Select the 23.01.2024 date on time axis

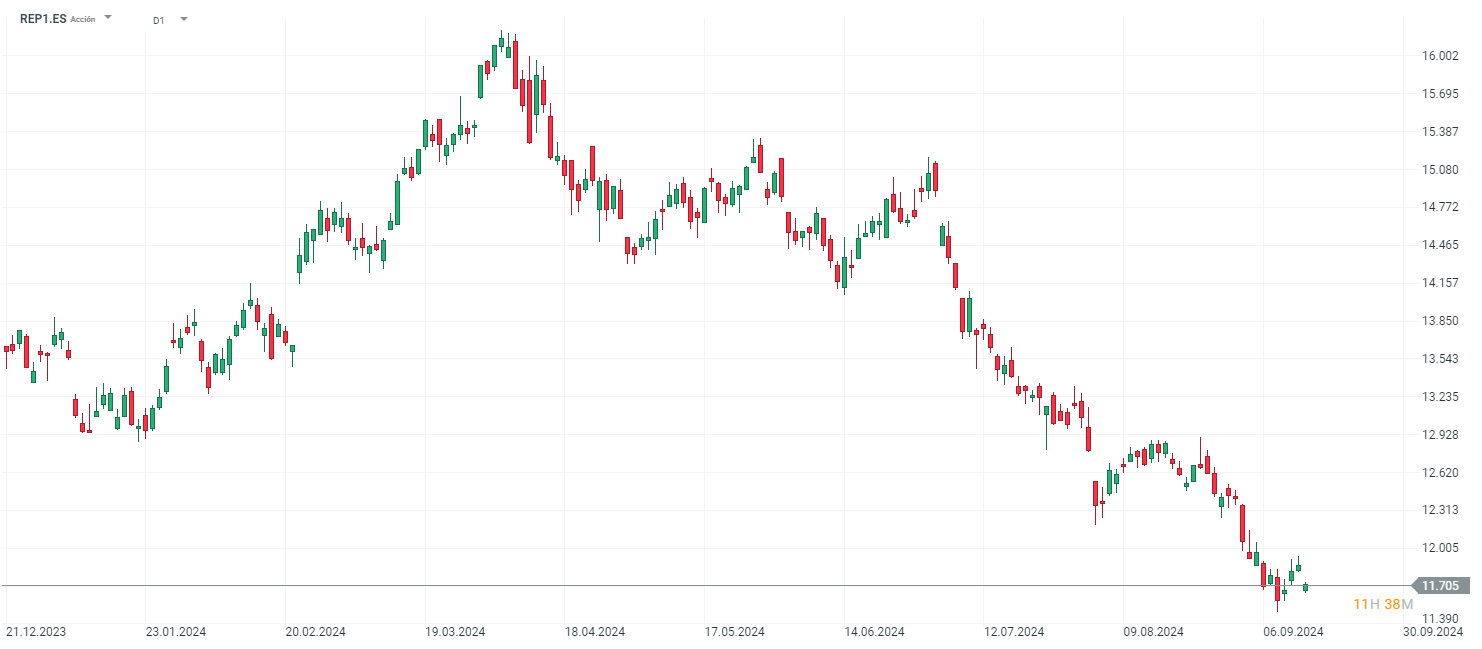(176, 632)
